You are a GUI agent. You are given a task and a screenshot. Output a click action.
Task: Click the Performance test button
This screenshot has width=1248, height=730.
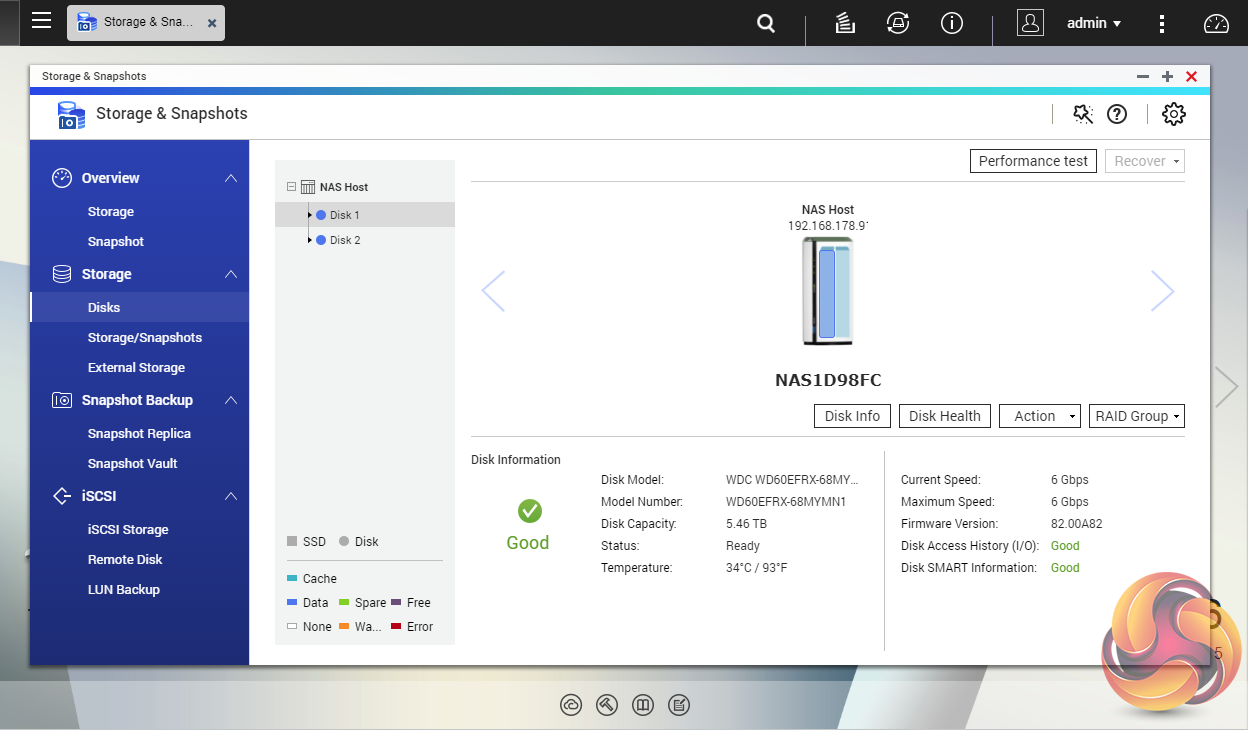tap(1033, 161)
